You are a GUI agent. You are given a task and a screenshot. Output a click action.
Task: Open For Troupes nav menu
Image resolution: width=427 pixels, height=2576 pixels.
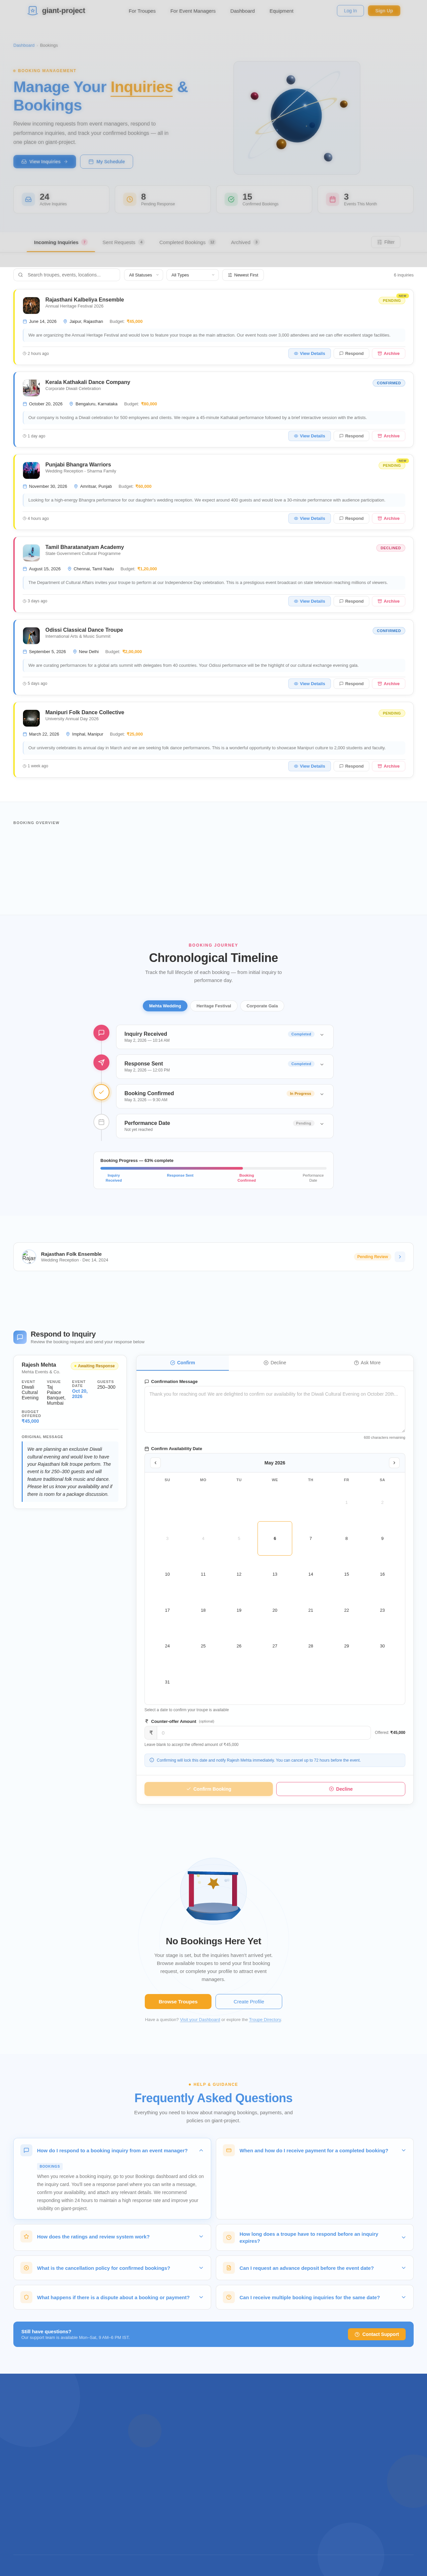142,11
